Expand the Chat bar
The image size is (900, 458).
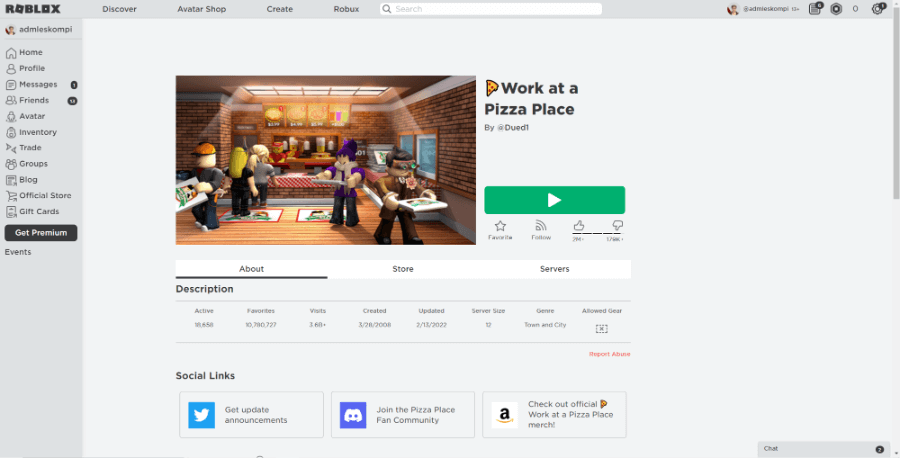click(824, 449)
